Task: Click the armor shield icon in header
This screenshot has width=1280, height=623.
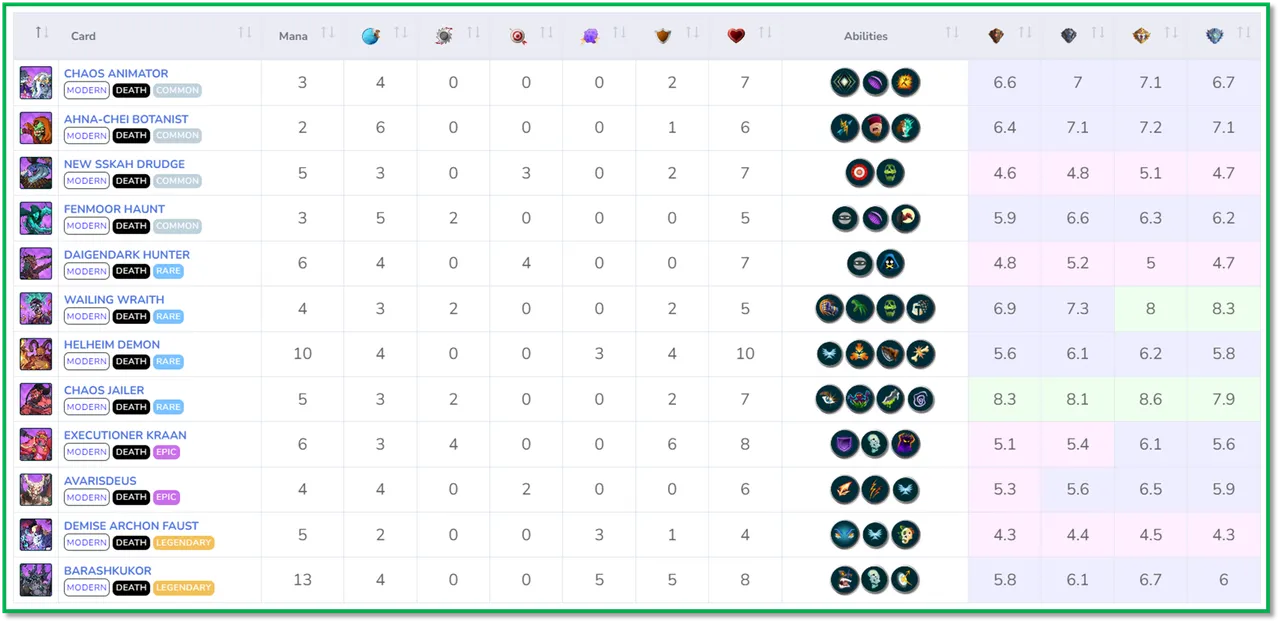Action: coord(663,36)
